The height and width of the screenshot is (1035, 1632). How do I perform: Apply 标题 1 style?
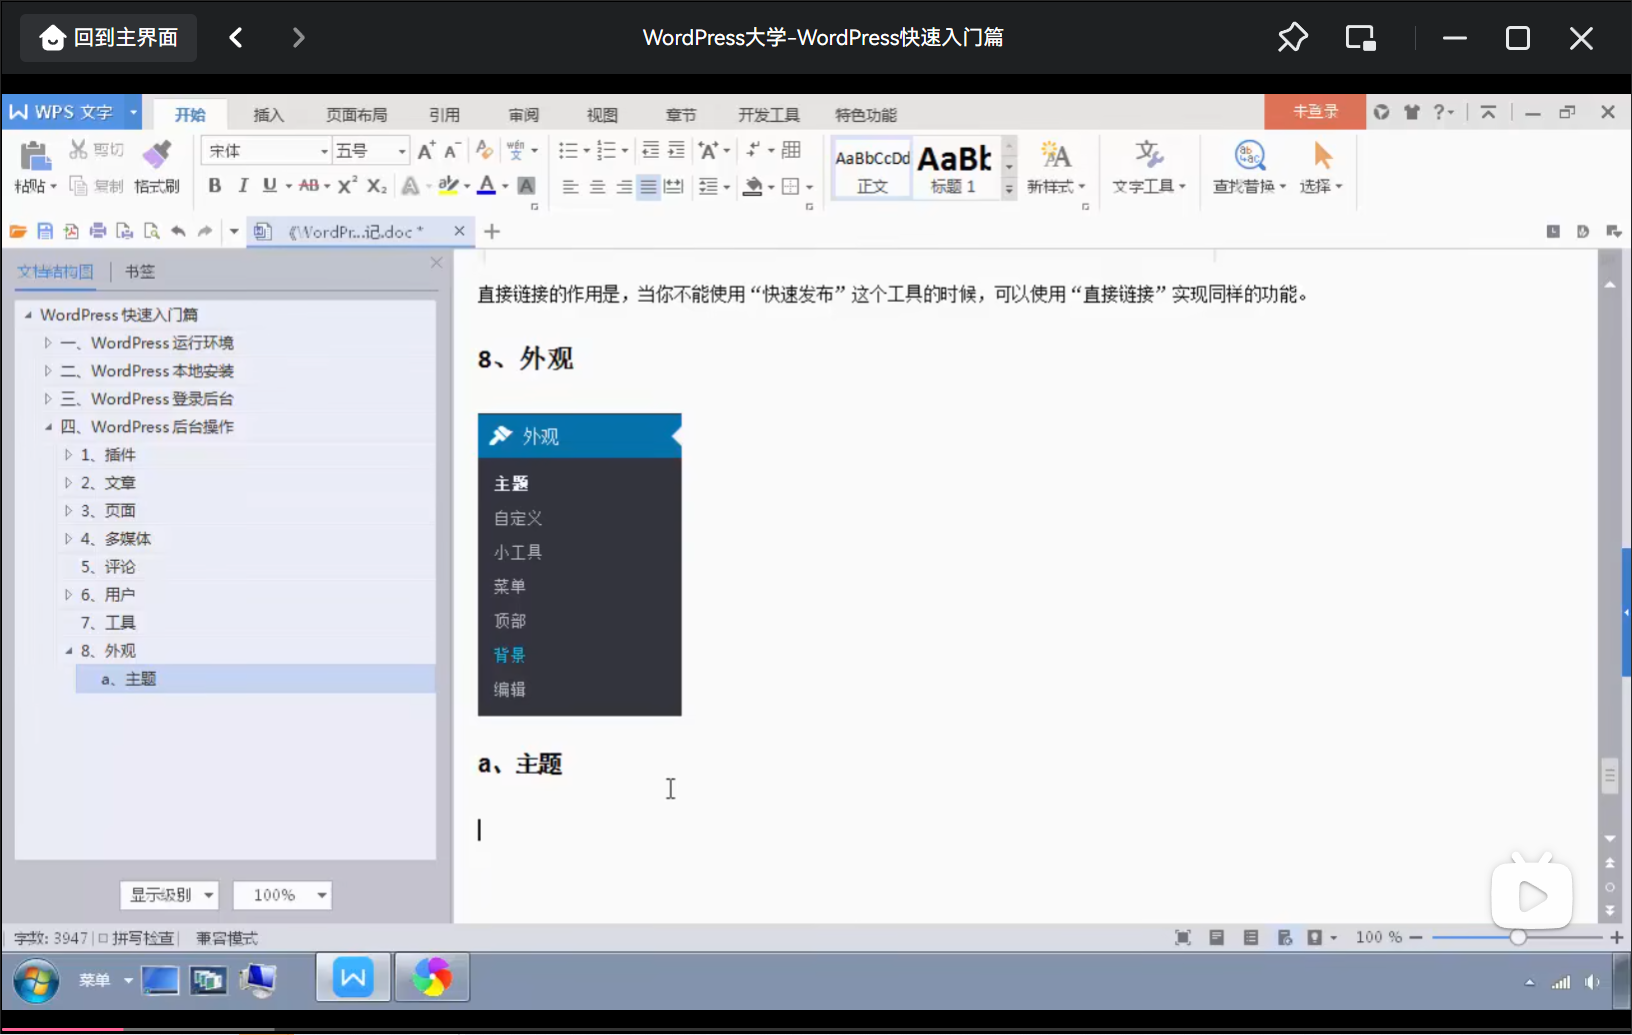pyautogui.click(x=954, y=168)
